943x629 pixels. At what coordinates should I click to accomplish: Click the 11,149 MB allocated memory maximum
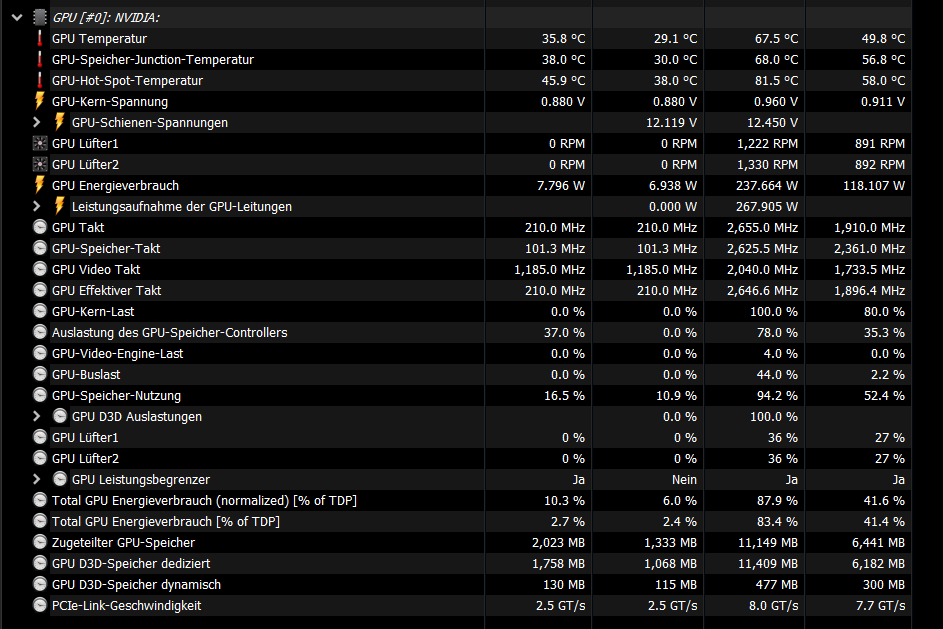[768, 543]
